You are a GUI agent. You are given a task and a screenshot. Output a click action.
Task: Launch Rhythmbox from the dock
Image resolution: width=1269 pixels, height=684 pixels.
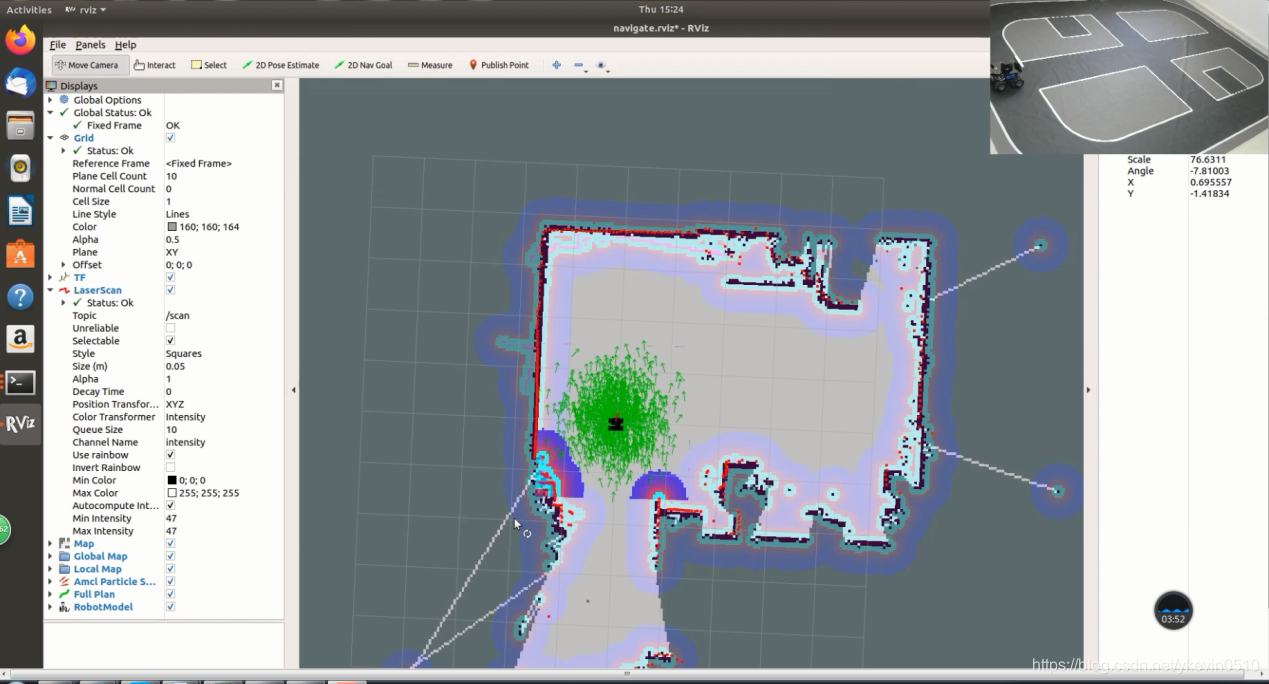pos(20,169)
